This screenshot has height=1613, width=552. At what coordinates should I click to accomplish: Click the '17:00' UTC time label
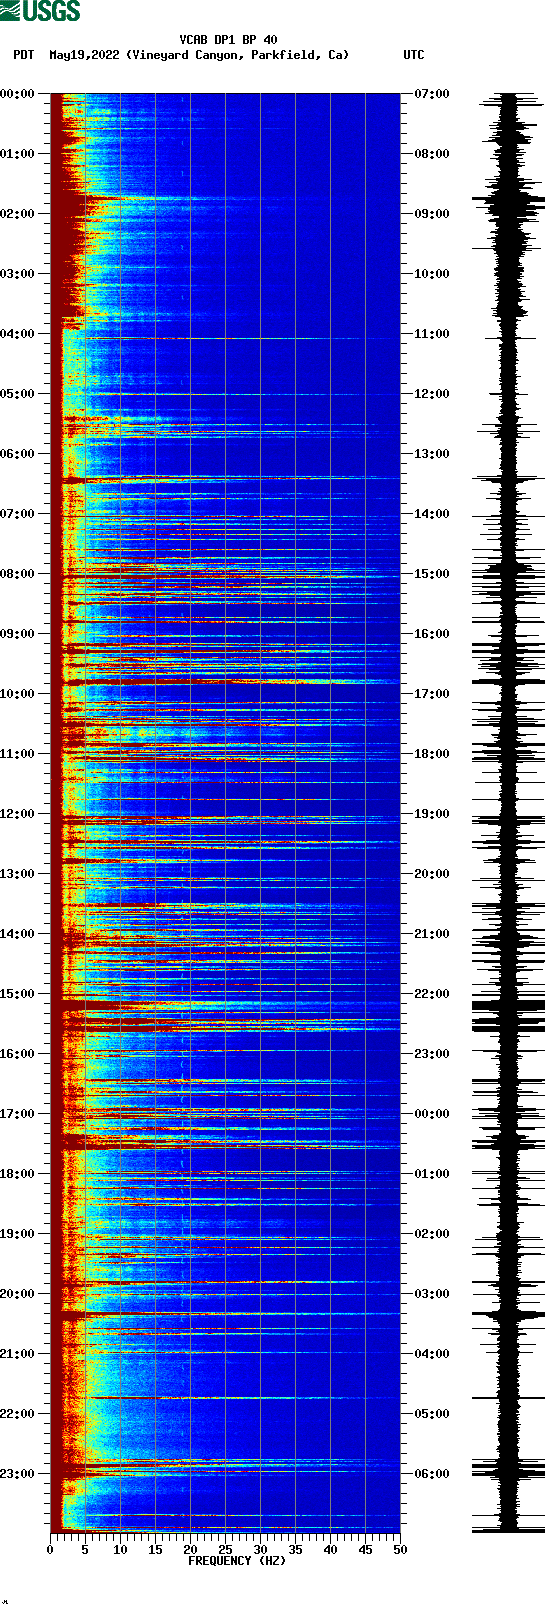click(x=432, y=694)
